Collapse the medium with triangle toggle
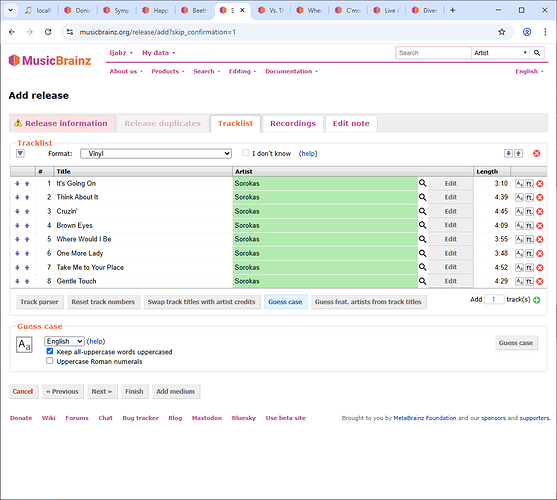Image resolution: width=557 pixels, height=500 pixels. (20, 153)
